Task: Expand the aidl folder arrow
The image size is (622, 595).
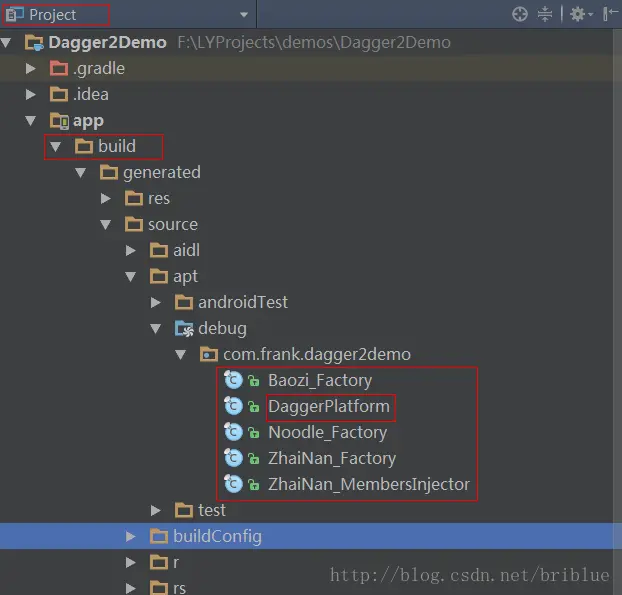Action: [131, 250]
